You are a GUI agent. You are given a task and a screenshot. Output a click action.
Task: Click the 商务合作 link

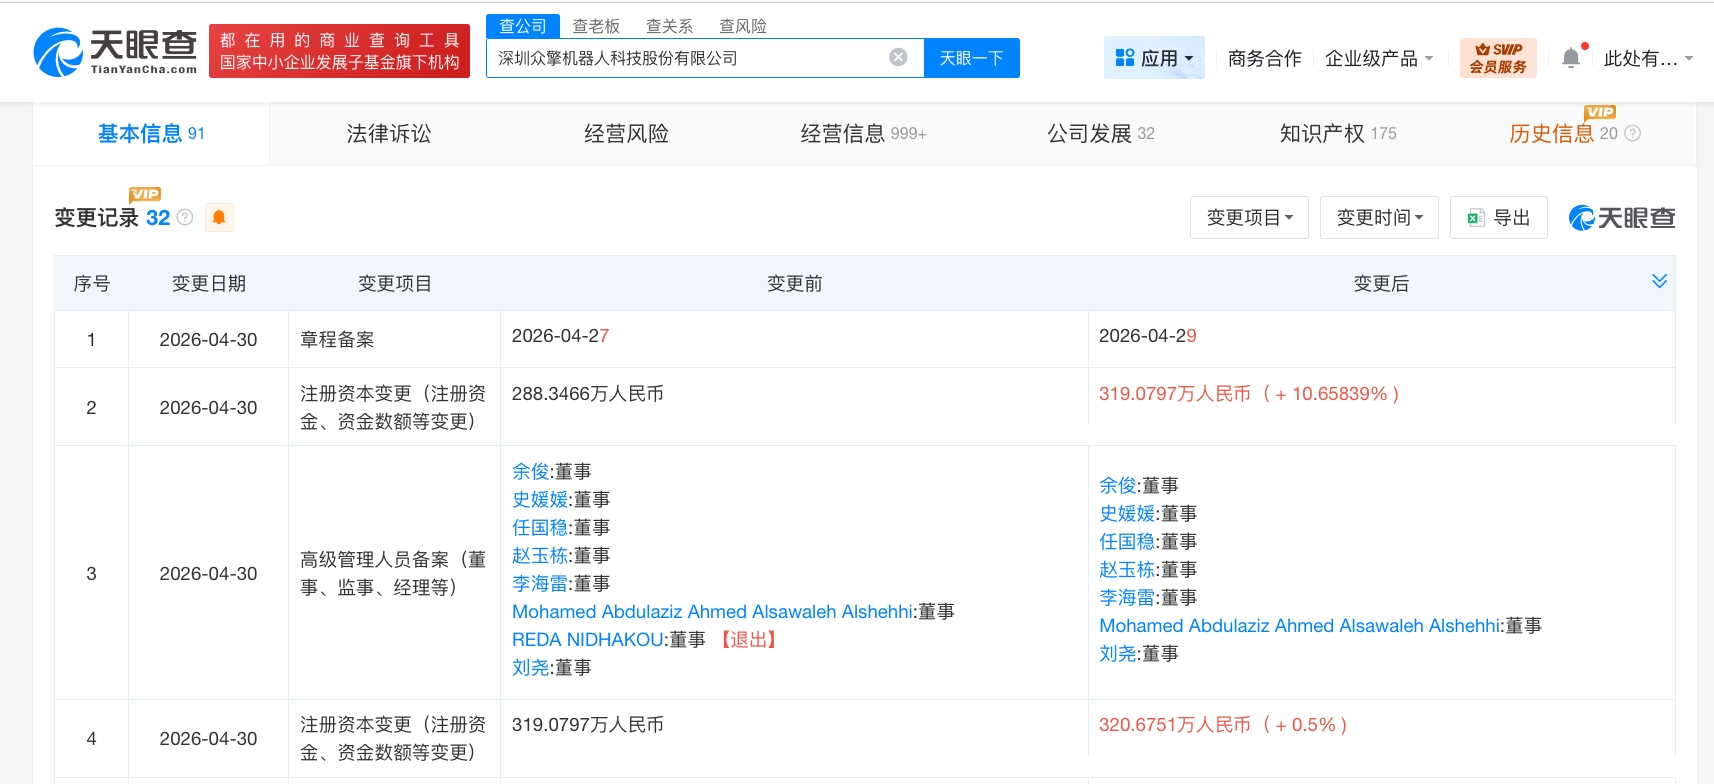point(1264,58)
